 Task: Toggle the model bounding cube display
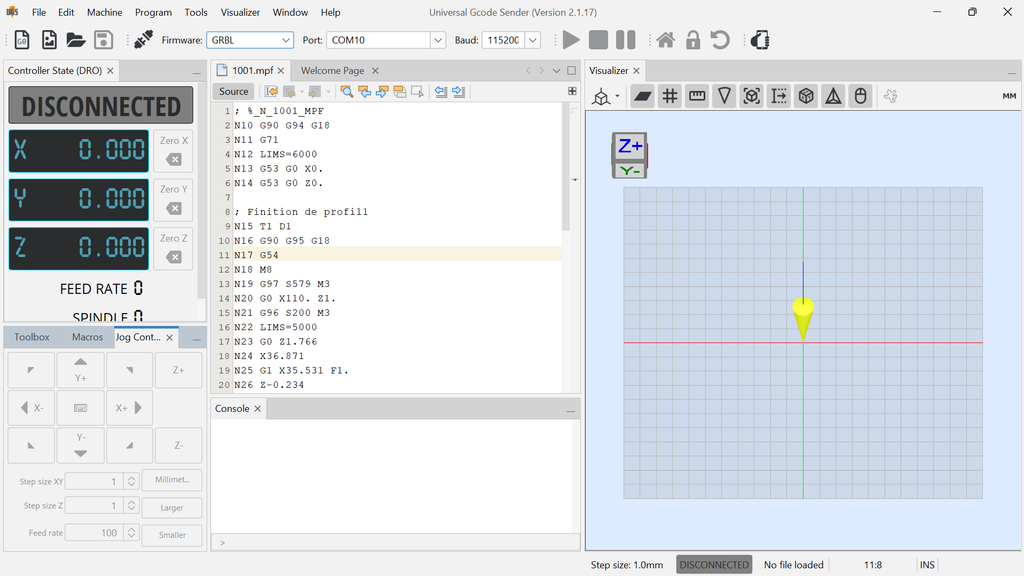click(752, 97)
